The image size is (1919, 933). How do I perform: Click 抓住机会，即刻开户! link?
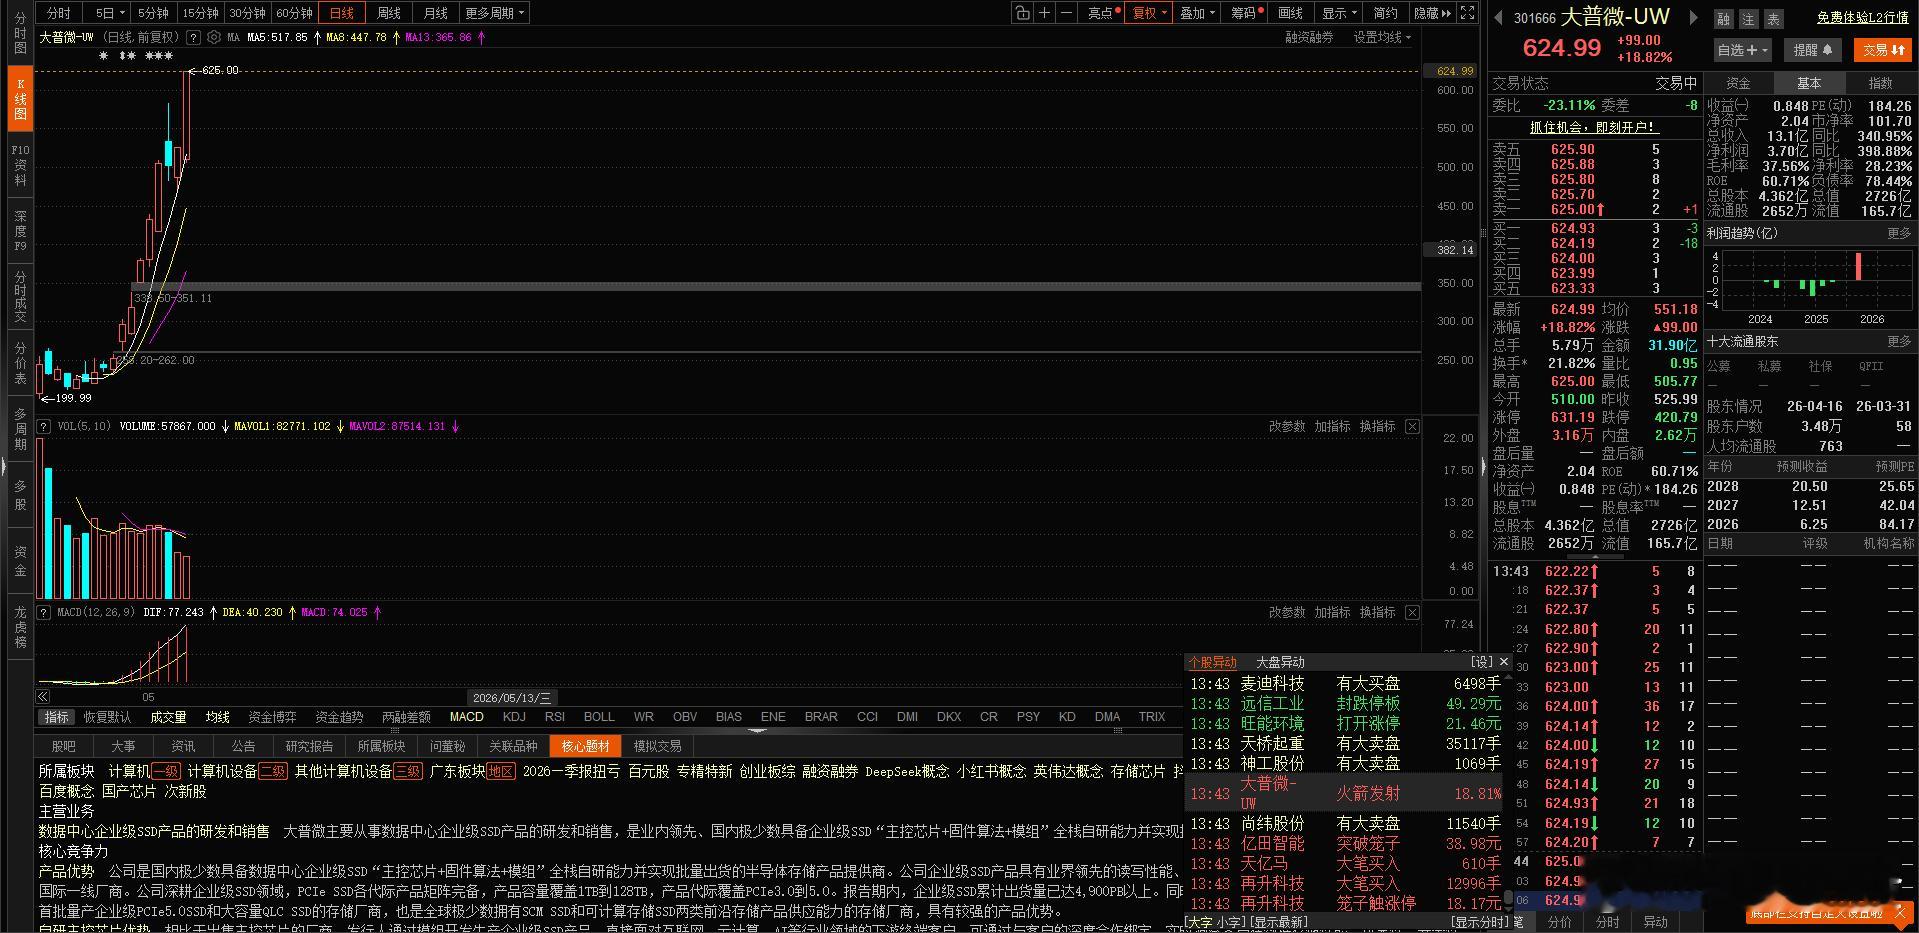coord(1593,127)
